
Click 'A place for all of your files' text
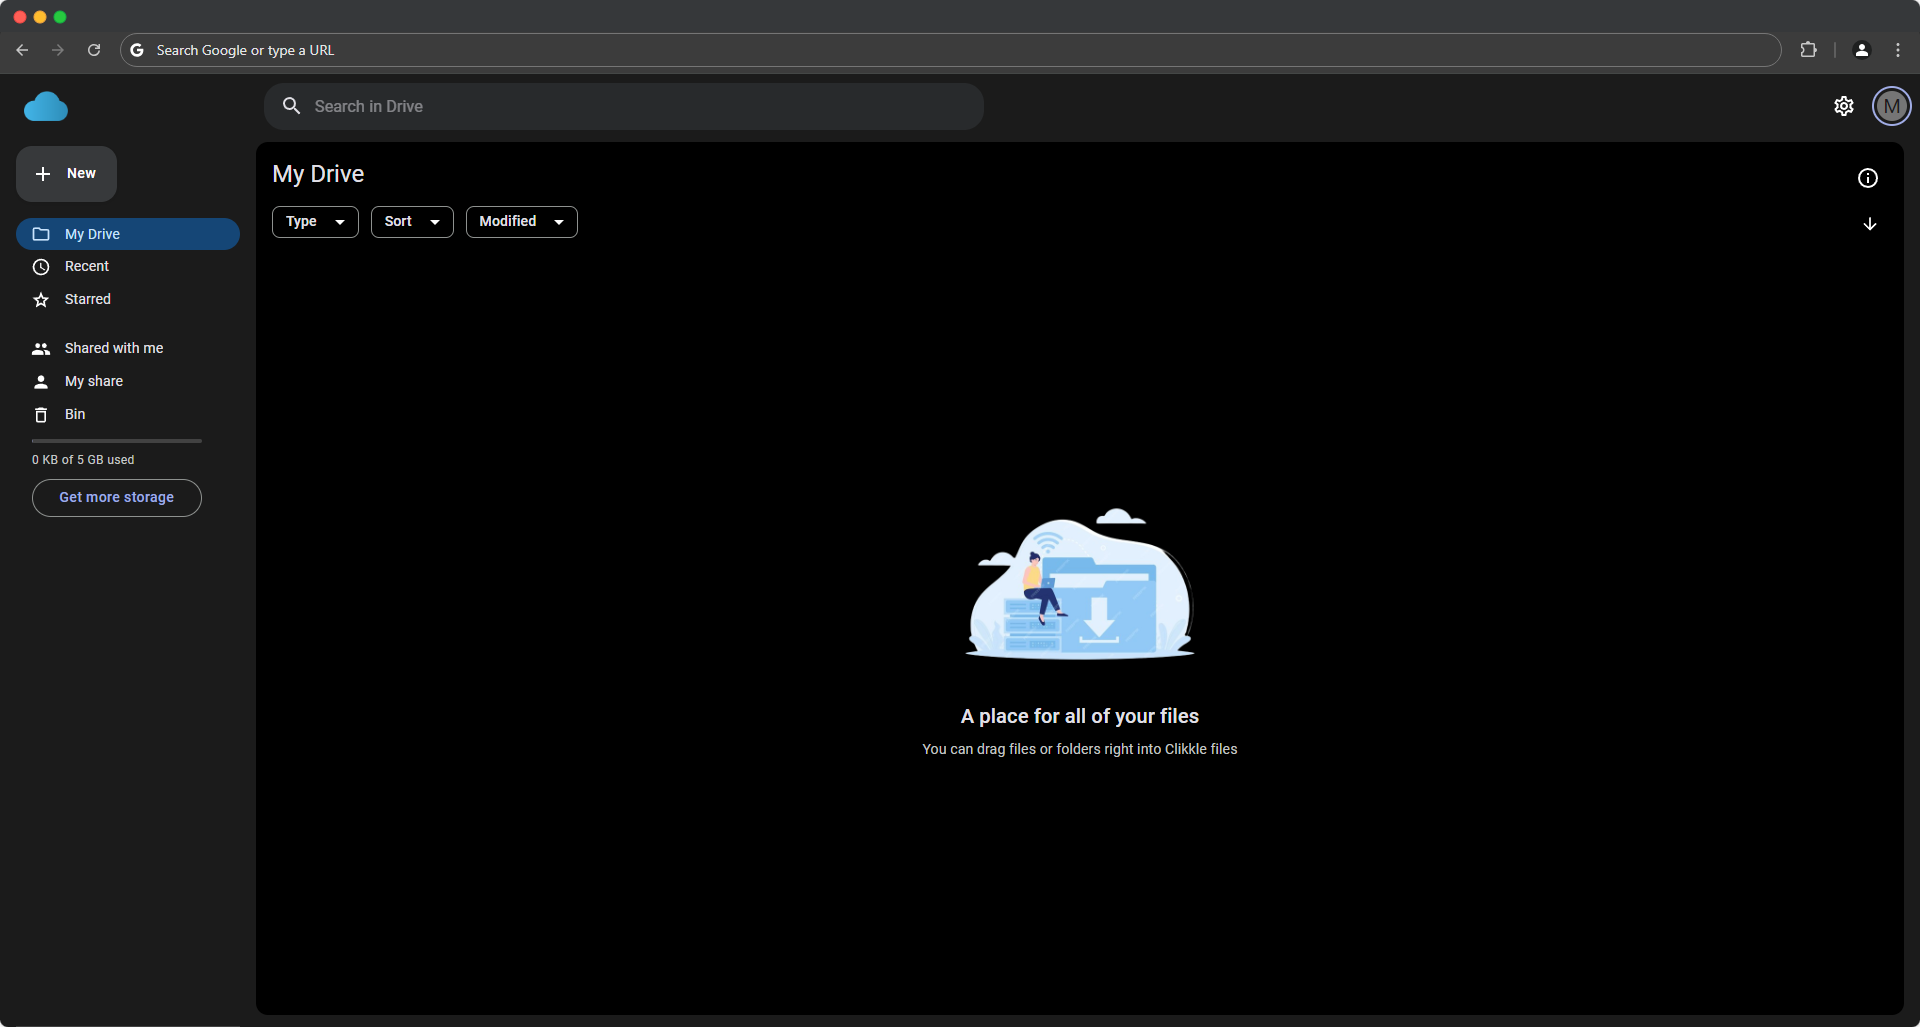coord(1080,717)
